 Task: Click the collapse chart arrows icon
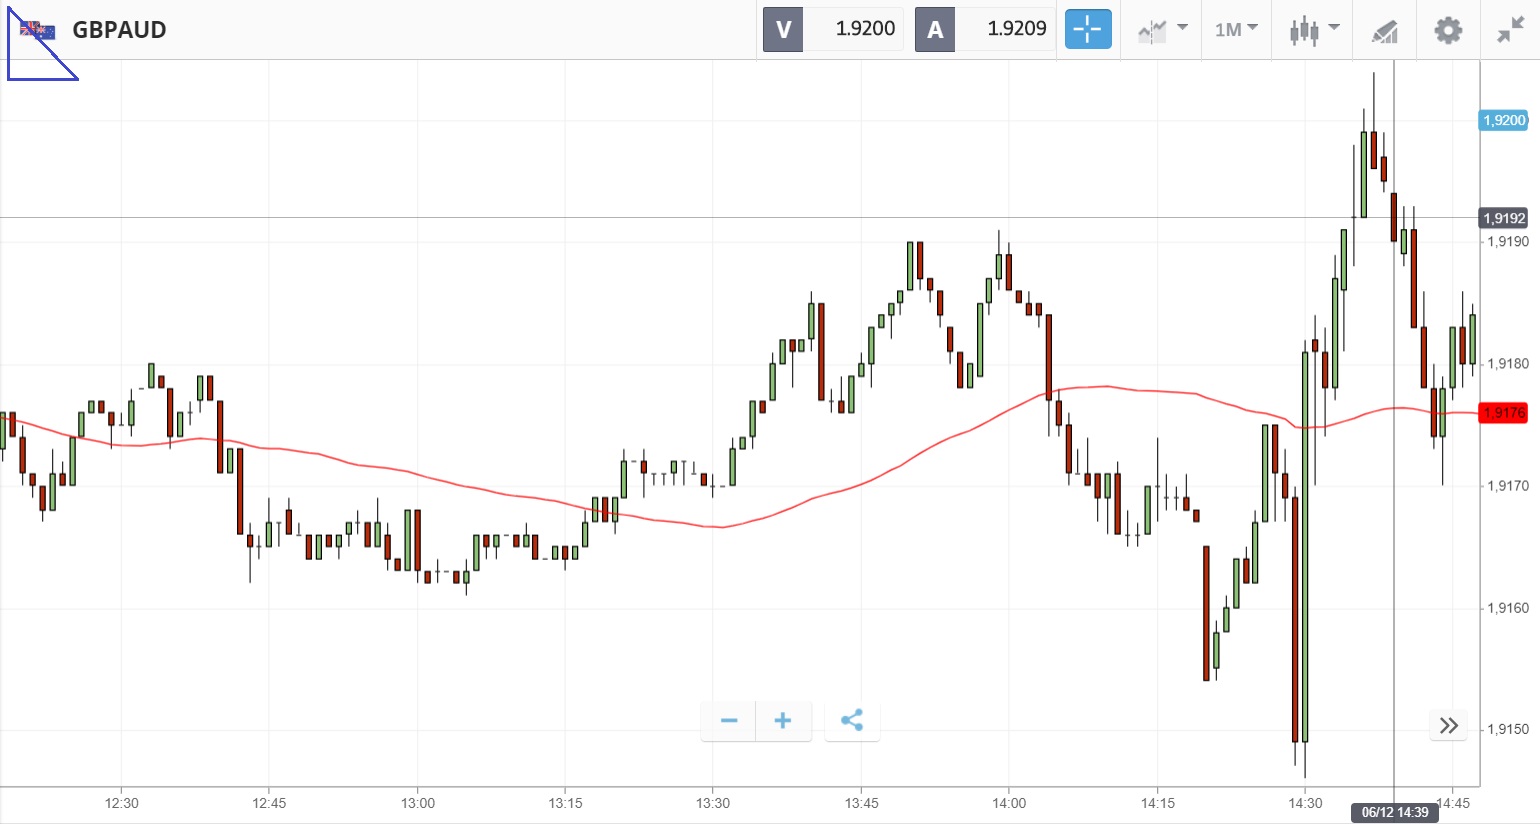click(1510, 30)
